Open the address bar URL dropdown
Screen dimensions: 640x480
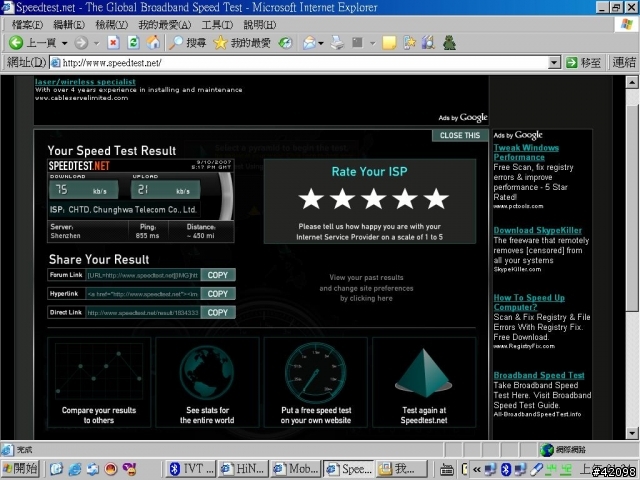point(554,62)
